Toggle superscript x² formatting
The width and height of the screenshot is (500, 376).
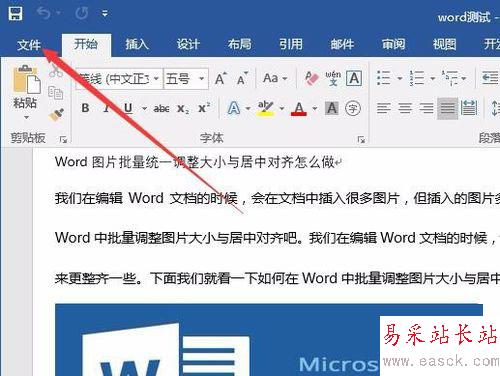click(x=204, y=108)
